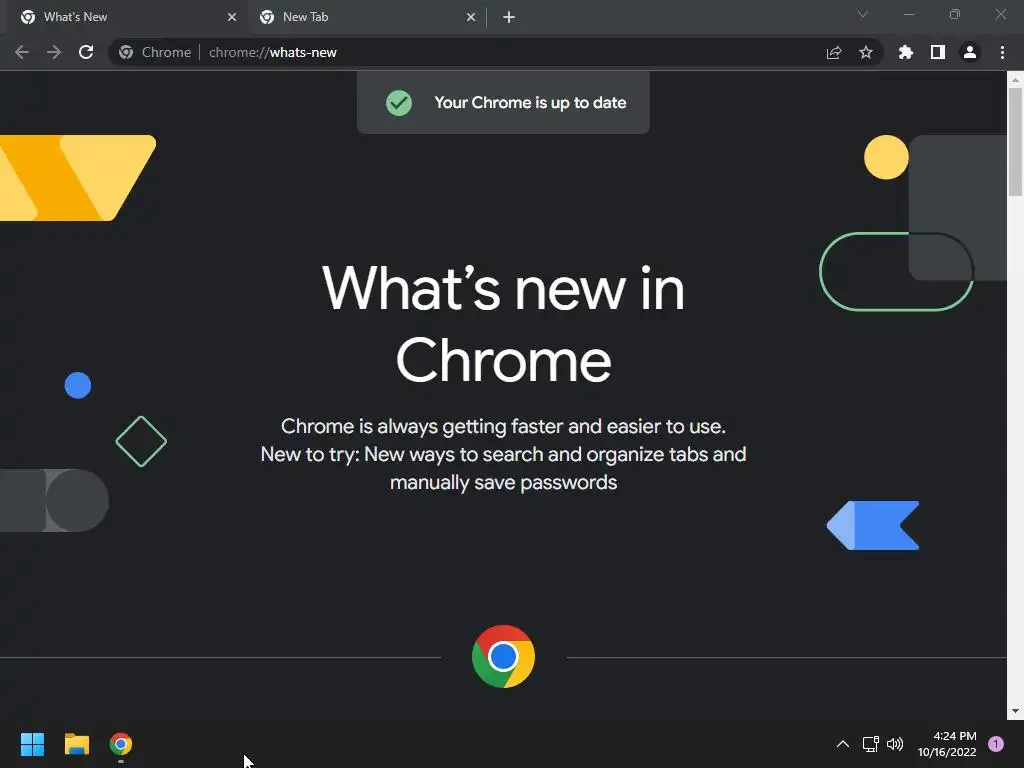The width and height of the screenshot is (1024, 768).
Task: Close the New Tab tab
Action: tap(471, 17)
